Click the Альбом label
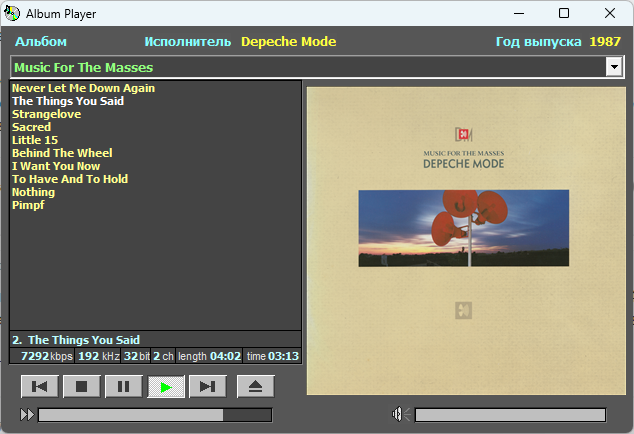 (41, 41)
